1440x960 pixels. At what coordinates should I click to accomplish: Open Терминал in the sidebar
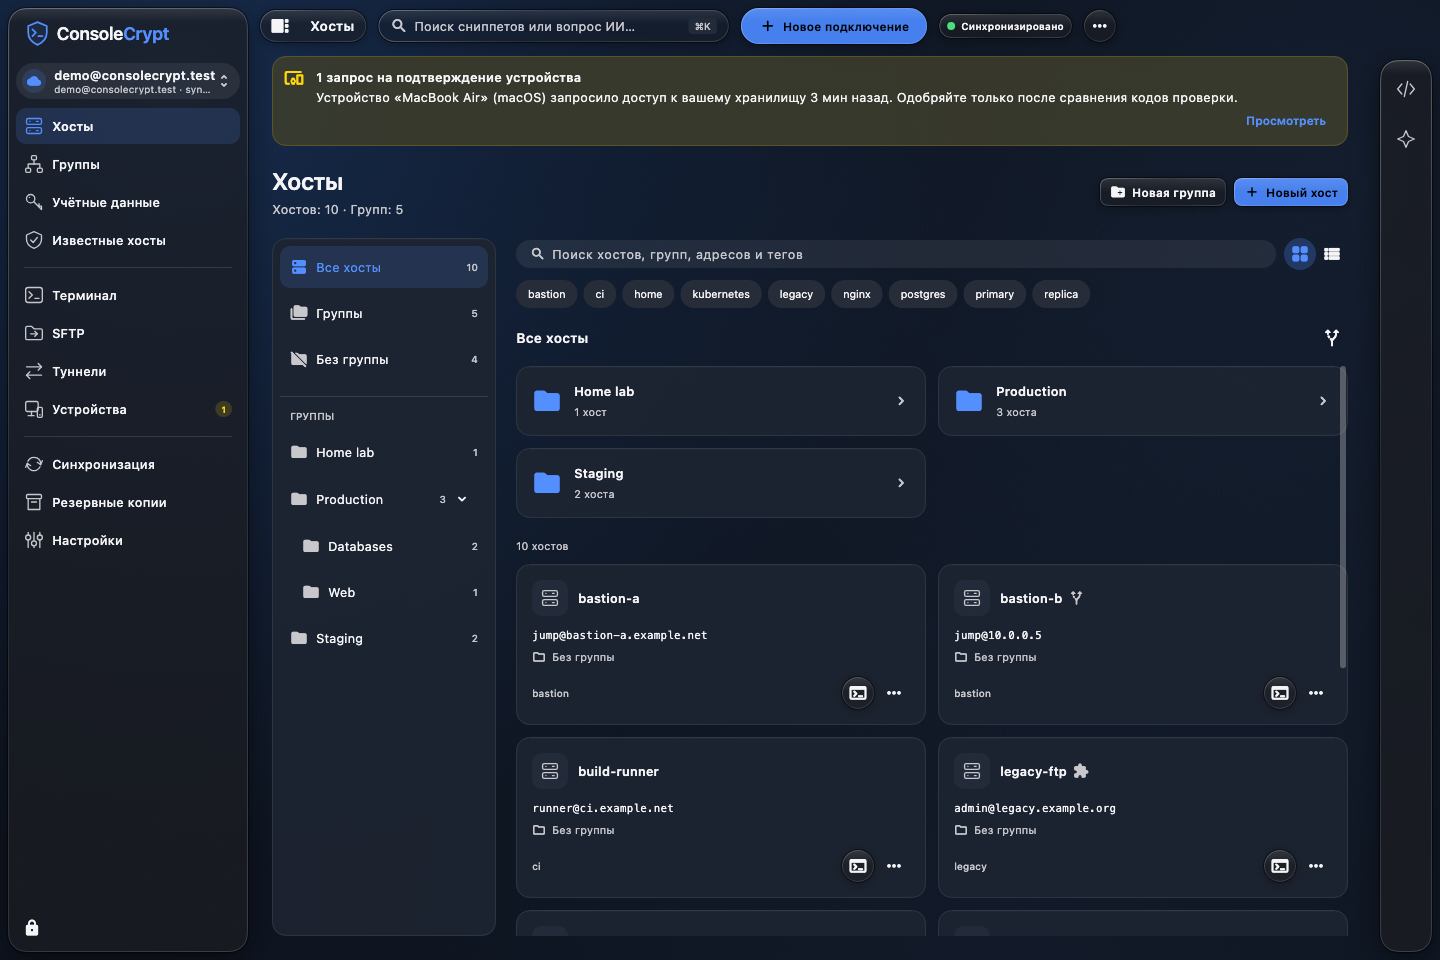click(128, 295)
